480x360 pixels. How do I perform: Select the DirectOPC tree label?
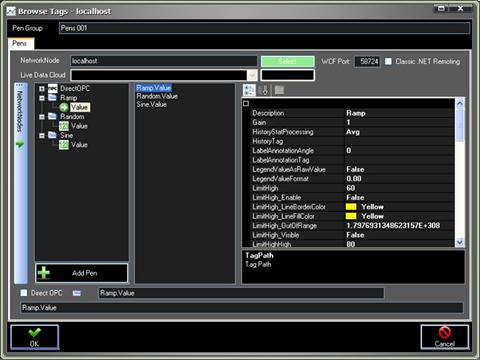pyautogui.click(x=75, y=89)
